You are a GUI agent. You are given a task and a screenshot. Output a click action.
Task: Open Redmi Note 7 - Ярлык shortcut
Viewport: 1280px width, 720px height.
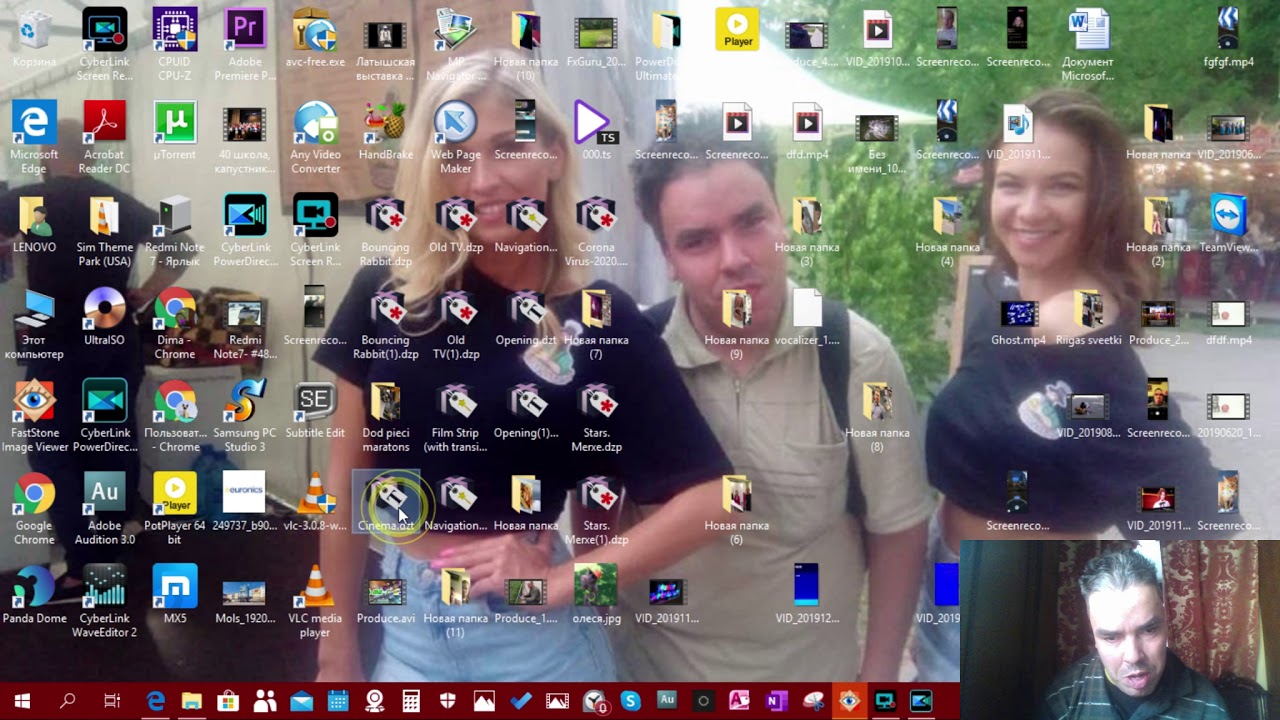175,229
